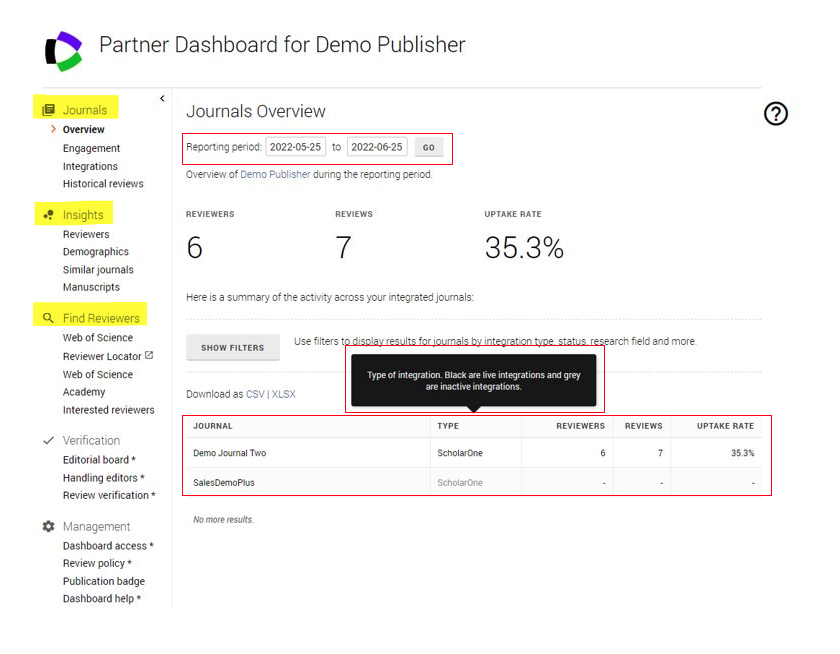Viewport: 840px width, 654px height.
Task: Open Find Reviewers section heading
Action: click(x=101, y=318)
